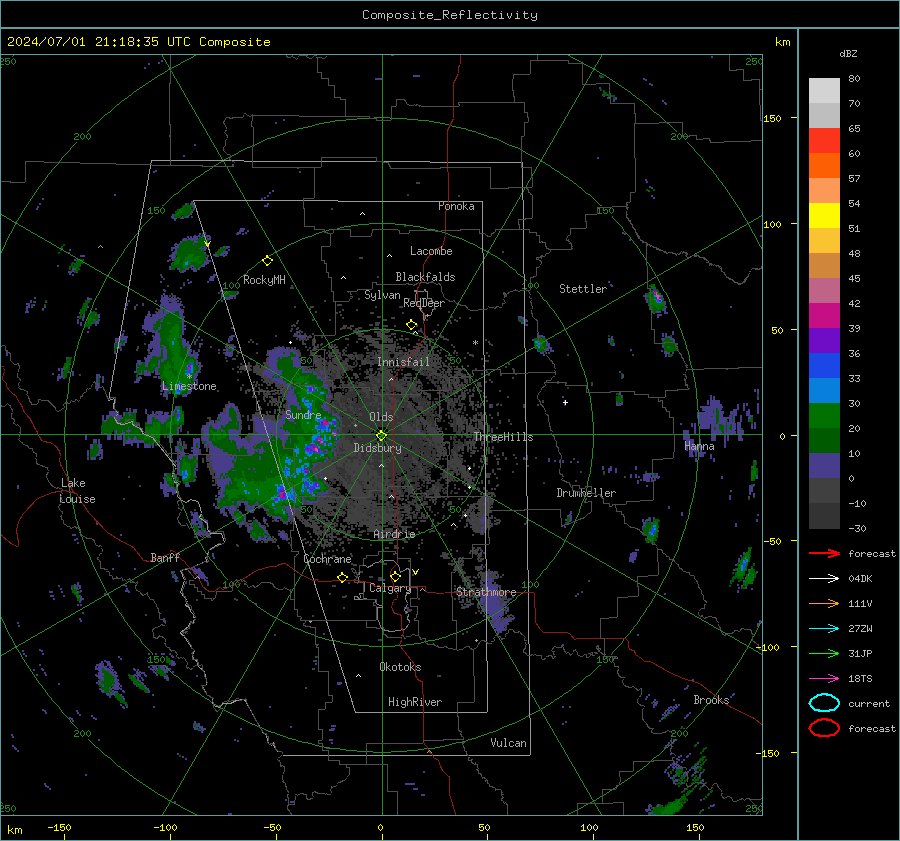This screenshot has height=841, width=900.
Task: Select the Ponoka map label
Action: click(x=456, y=206)
